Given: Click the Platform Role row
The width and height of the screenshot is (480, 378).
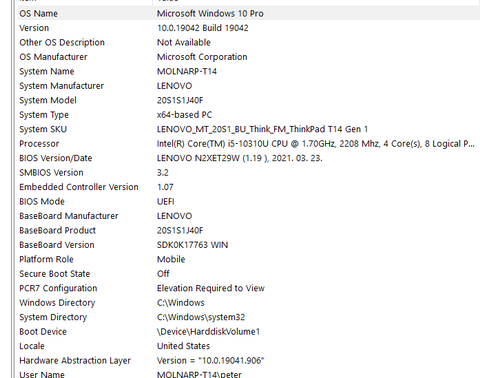Looking at the screenshot, I should click(249, 259).
